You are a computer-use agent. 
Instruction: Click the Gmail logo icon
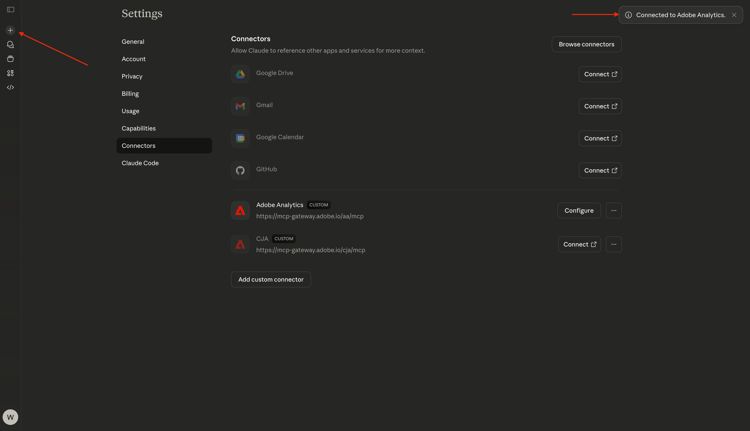tap(240, 106)
